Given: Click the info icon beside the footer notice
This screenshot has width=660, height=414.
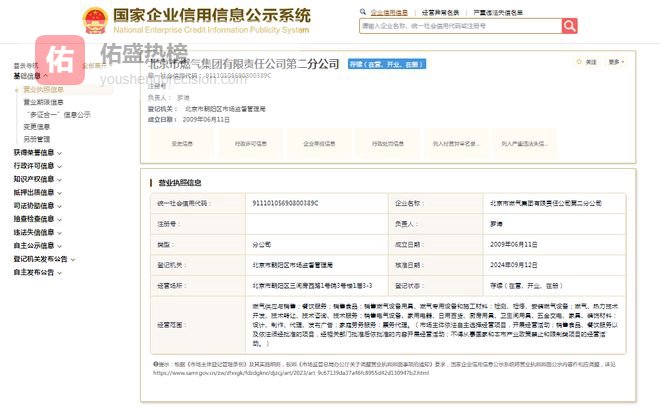Looking at the screenshot, I should pos(154,364).
